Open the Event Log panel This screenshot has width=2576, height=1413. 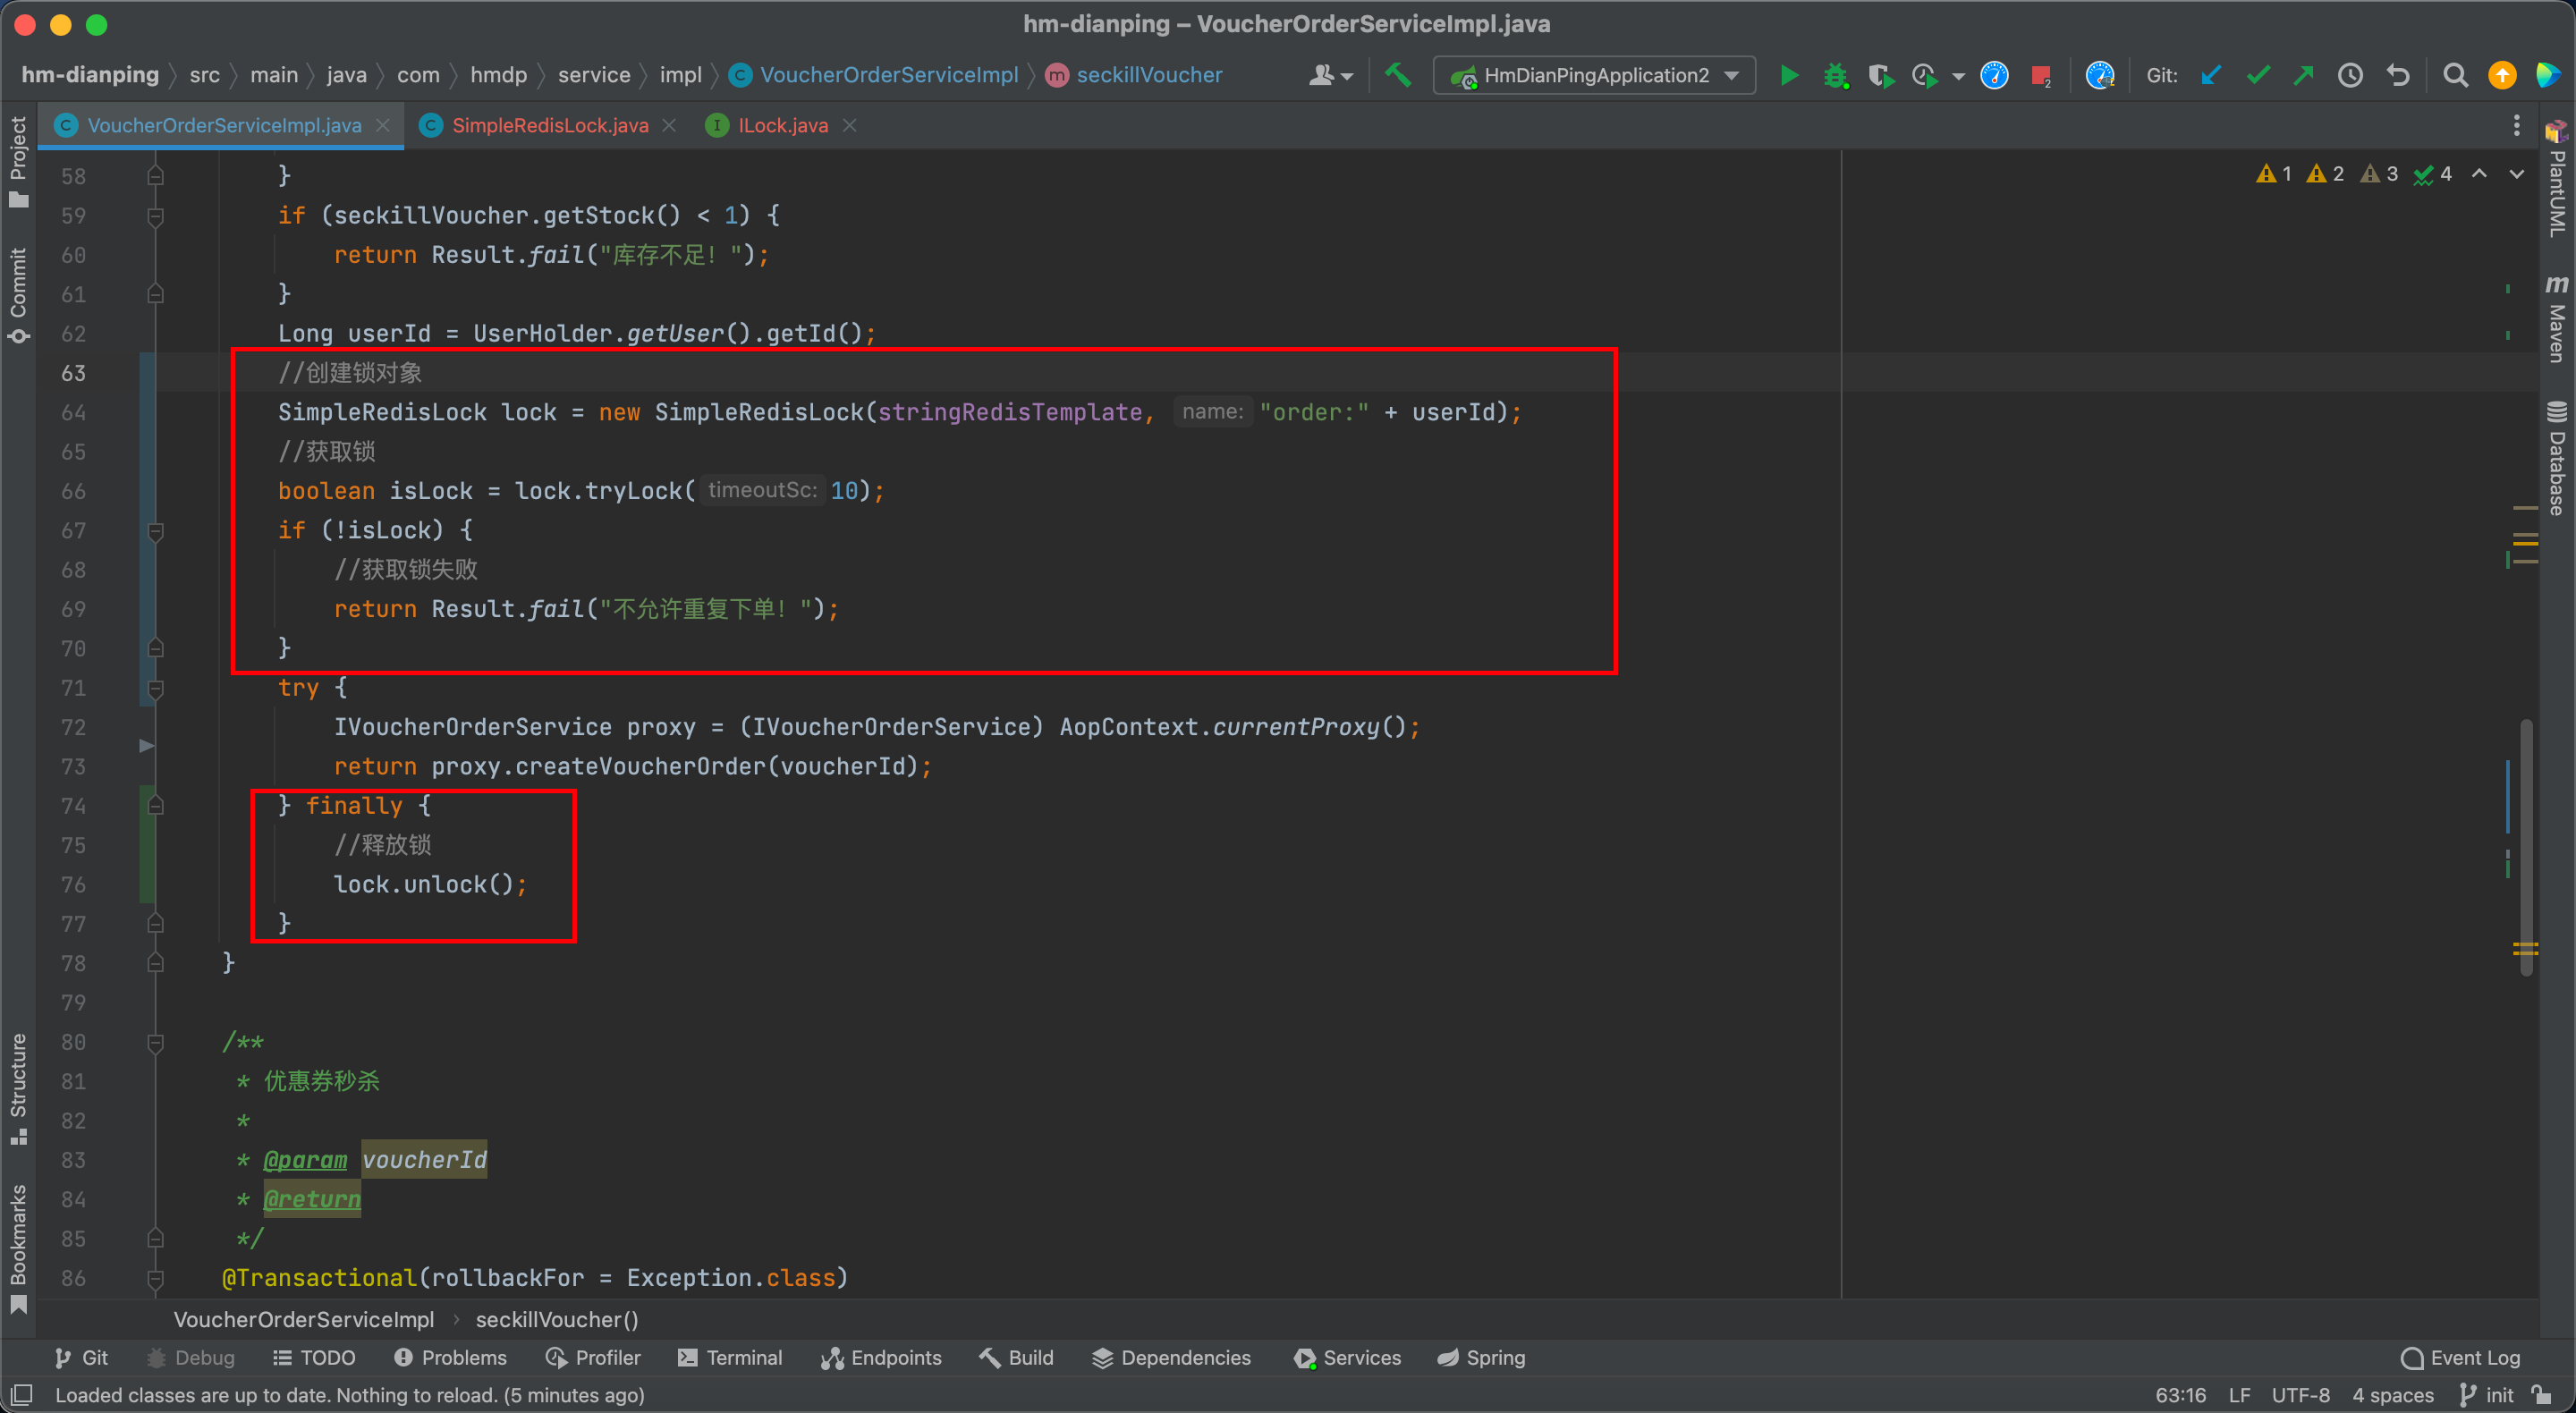[x=2461, y=1357]
